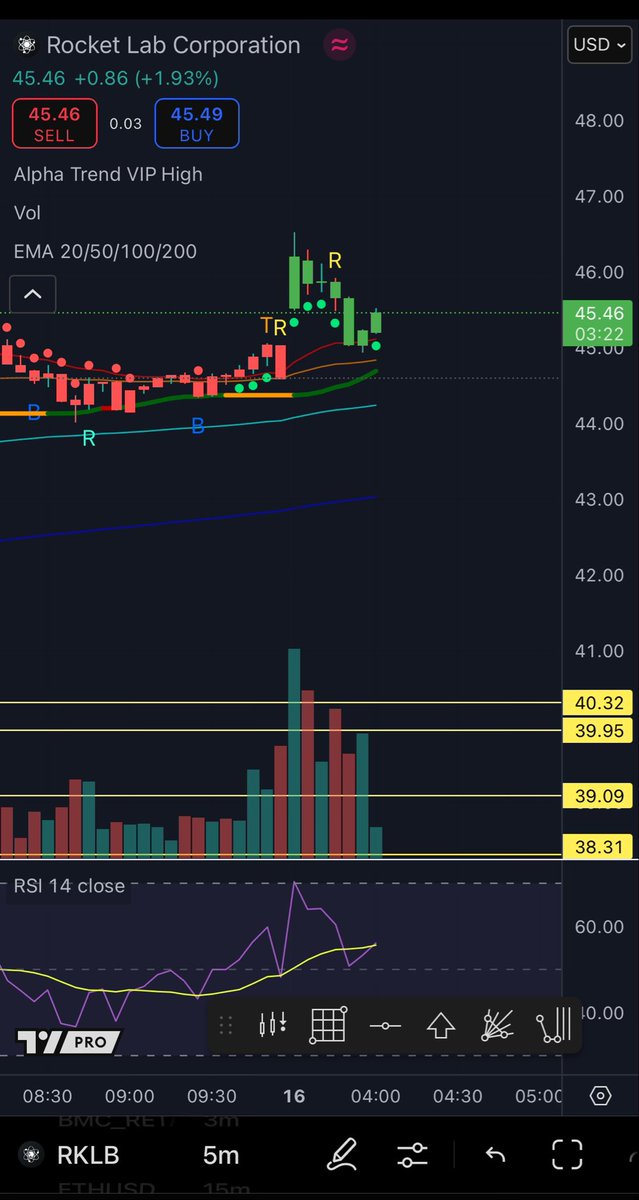Tap the 48.00 price scale label
Viewport: 639px width, 1200px height.
[600, 121]
